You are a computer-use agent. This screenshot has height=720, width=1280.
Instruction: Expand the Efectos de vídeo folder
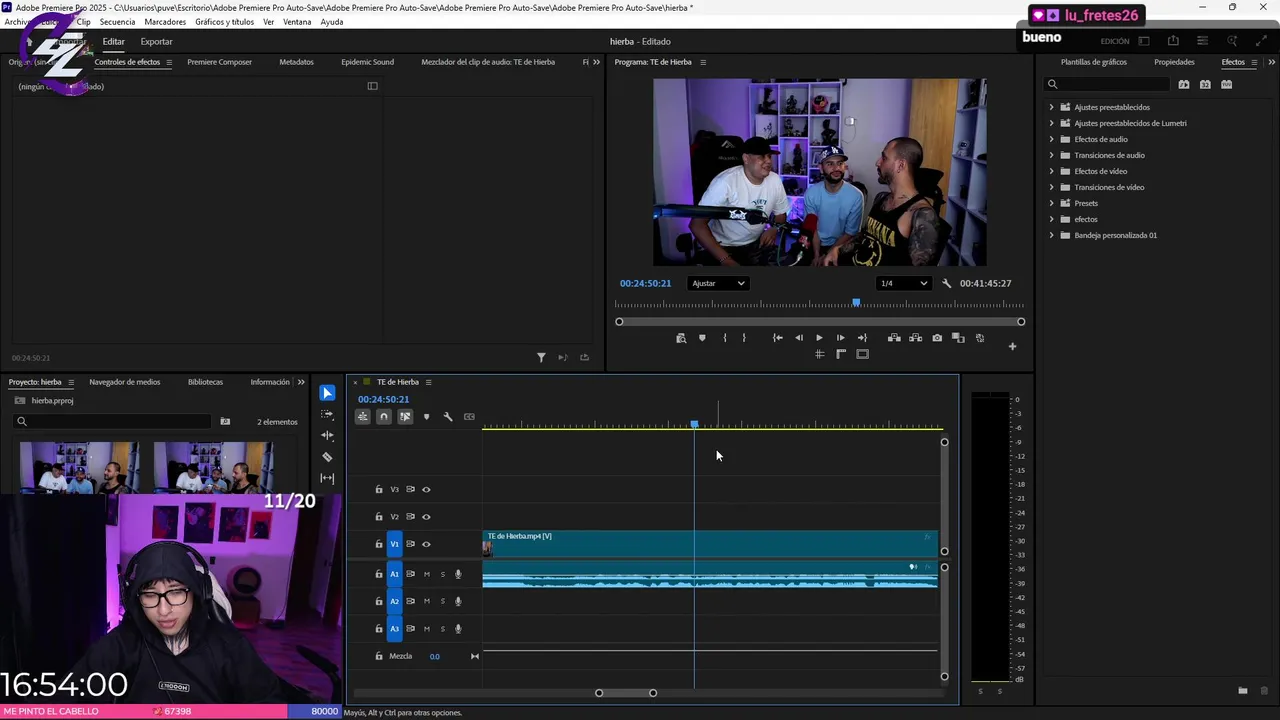pos(1051,171)
